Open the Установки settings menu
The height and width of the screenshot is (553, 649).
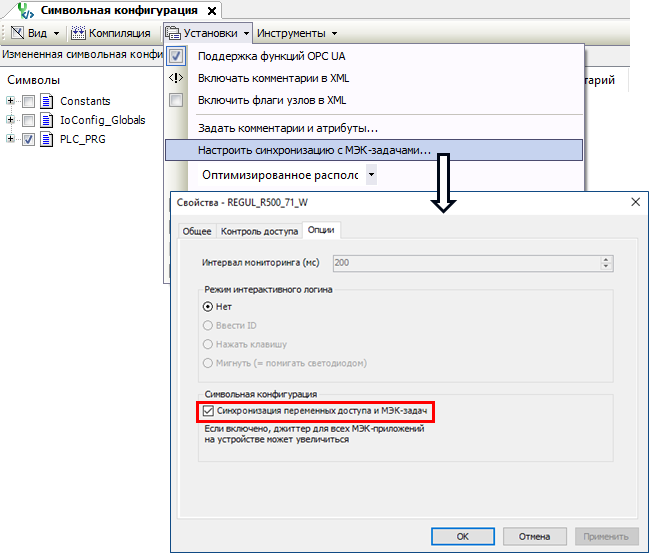click(207, 33)
